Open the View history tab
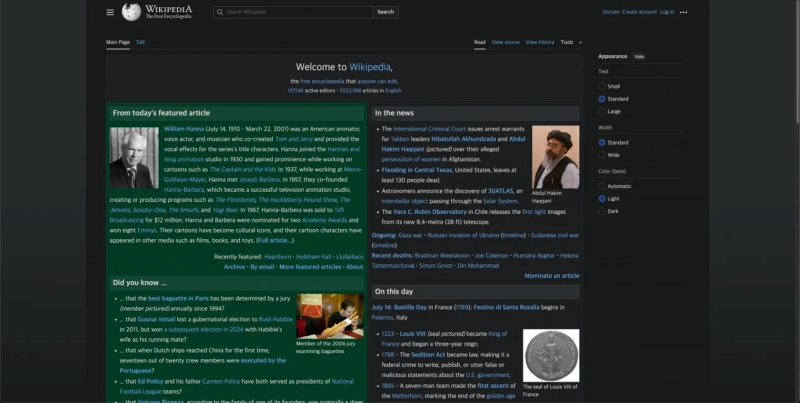 coord(539,42)
